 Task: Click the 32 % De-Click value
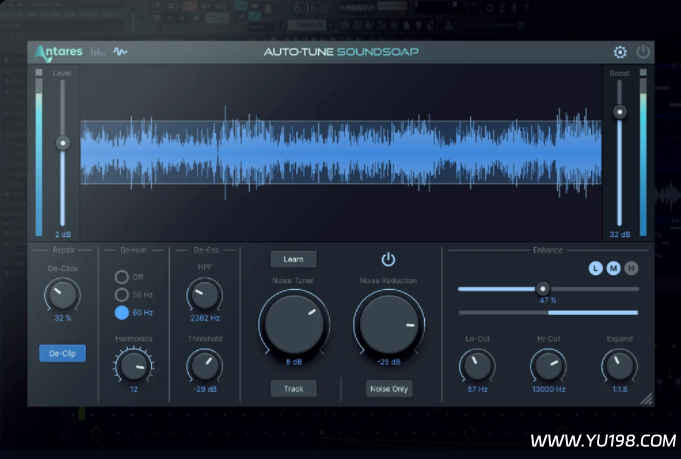click(x=63, y=318)
